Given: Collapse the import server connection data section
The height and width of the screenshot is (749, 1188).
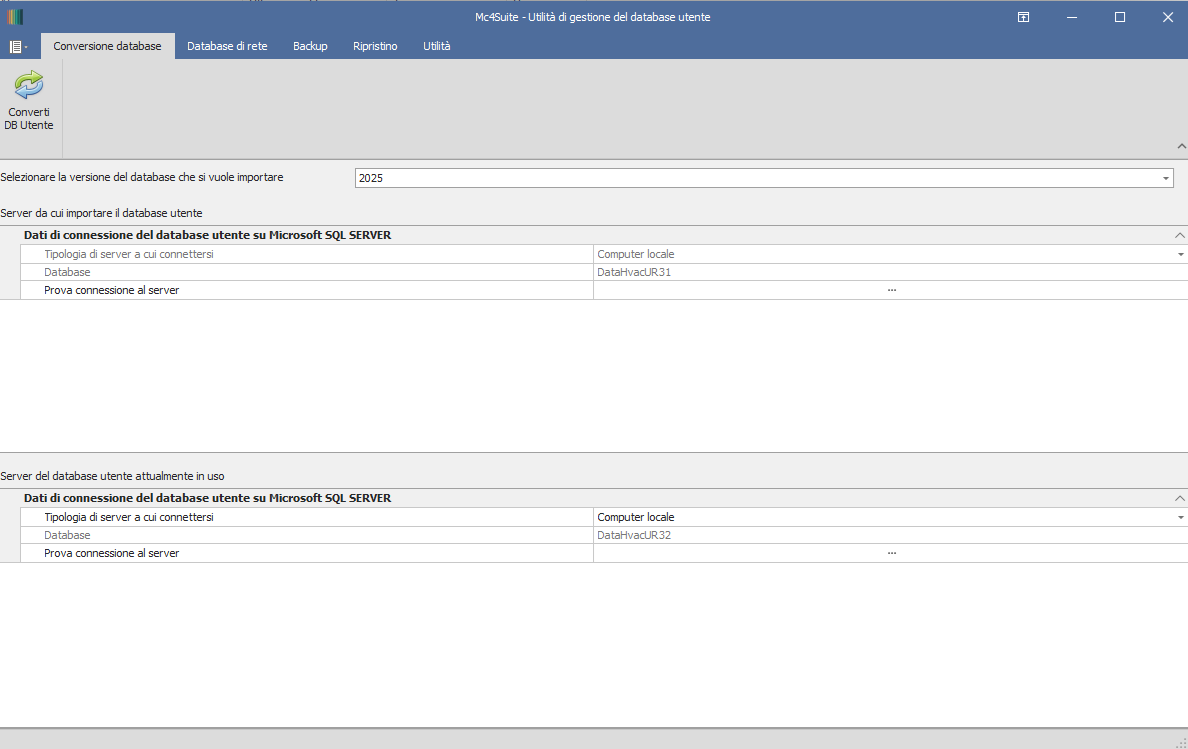Looking at the screenshot, I should tap(1180, 236).
